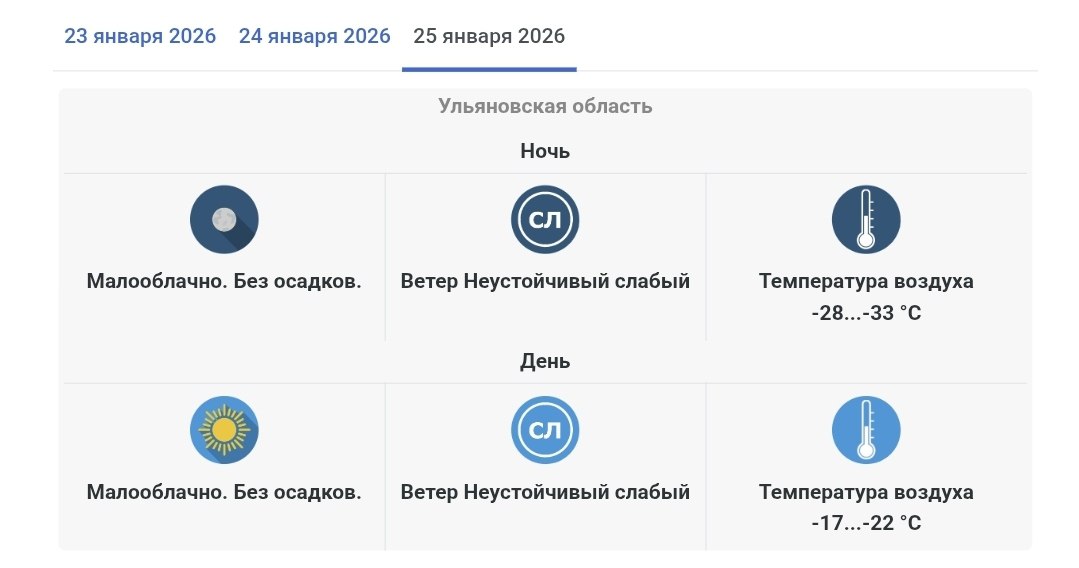The width and height of the screenshot is (1079, 568).
Task: Click night Малооблачно. Без осадков. text
Action: click(x=224, y=281)
